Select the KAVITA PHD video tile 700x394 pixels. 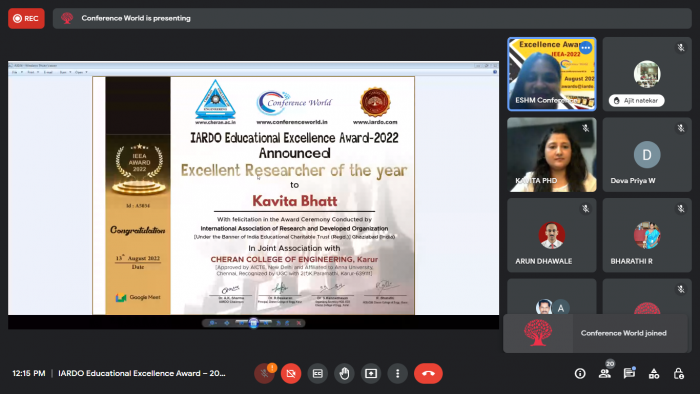coord(552,155)
